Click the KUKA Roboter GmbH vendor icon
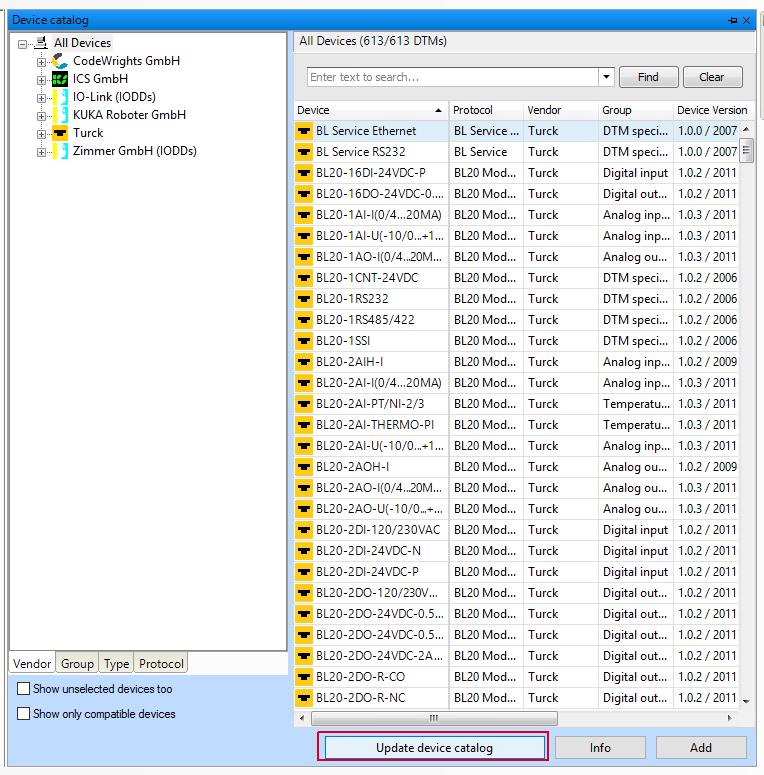The image size is (764, 775). 60,115
